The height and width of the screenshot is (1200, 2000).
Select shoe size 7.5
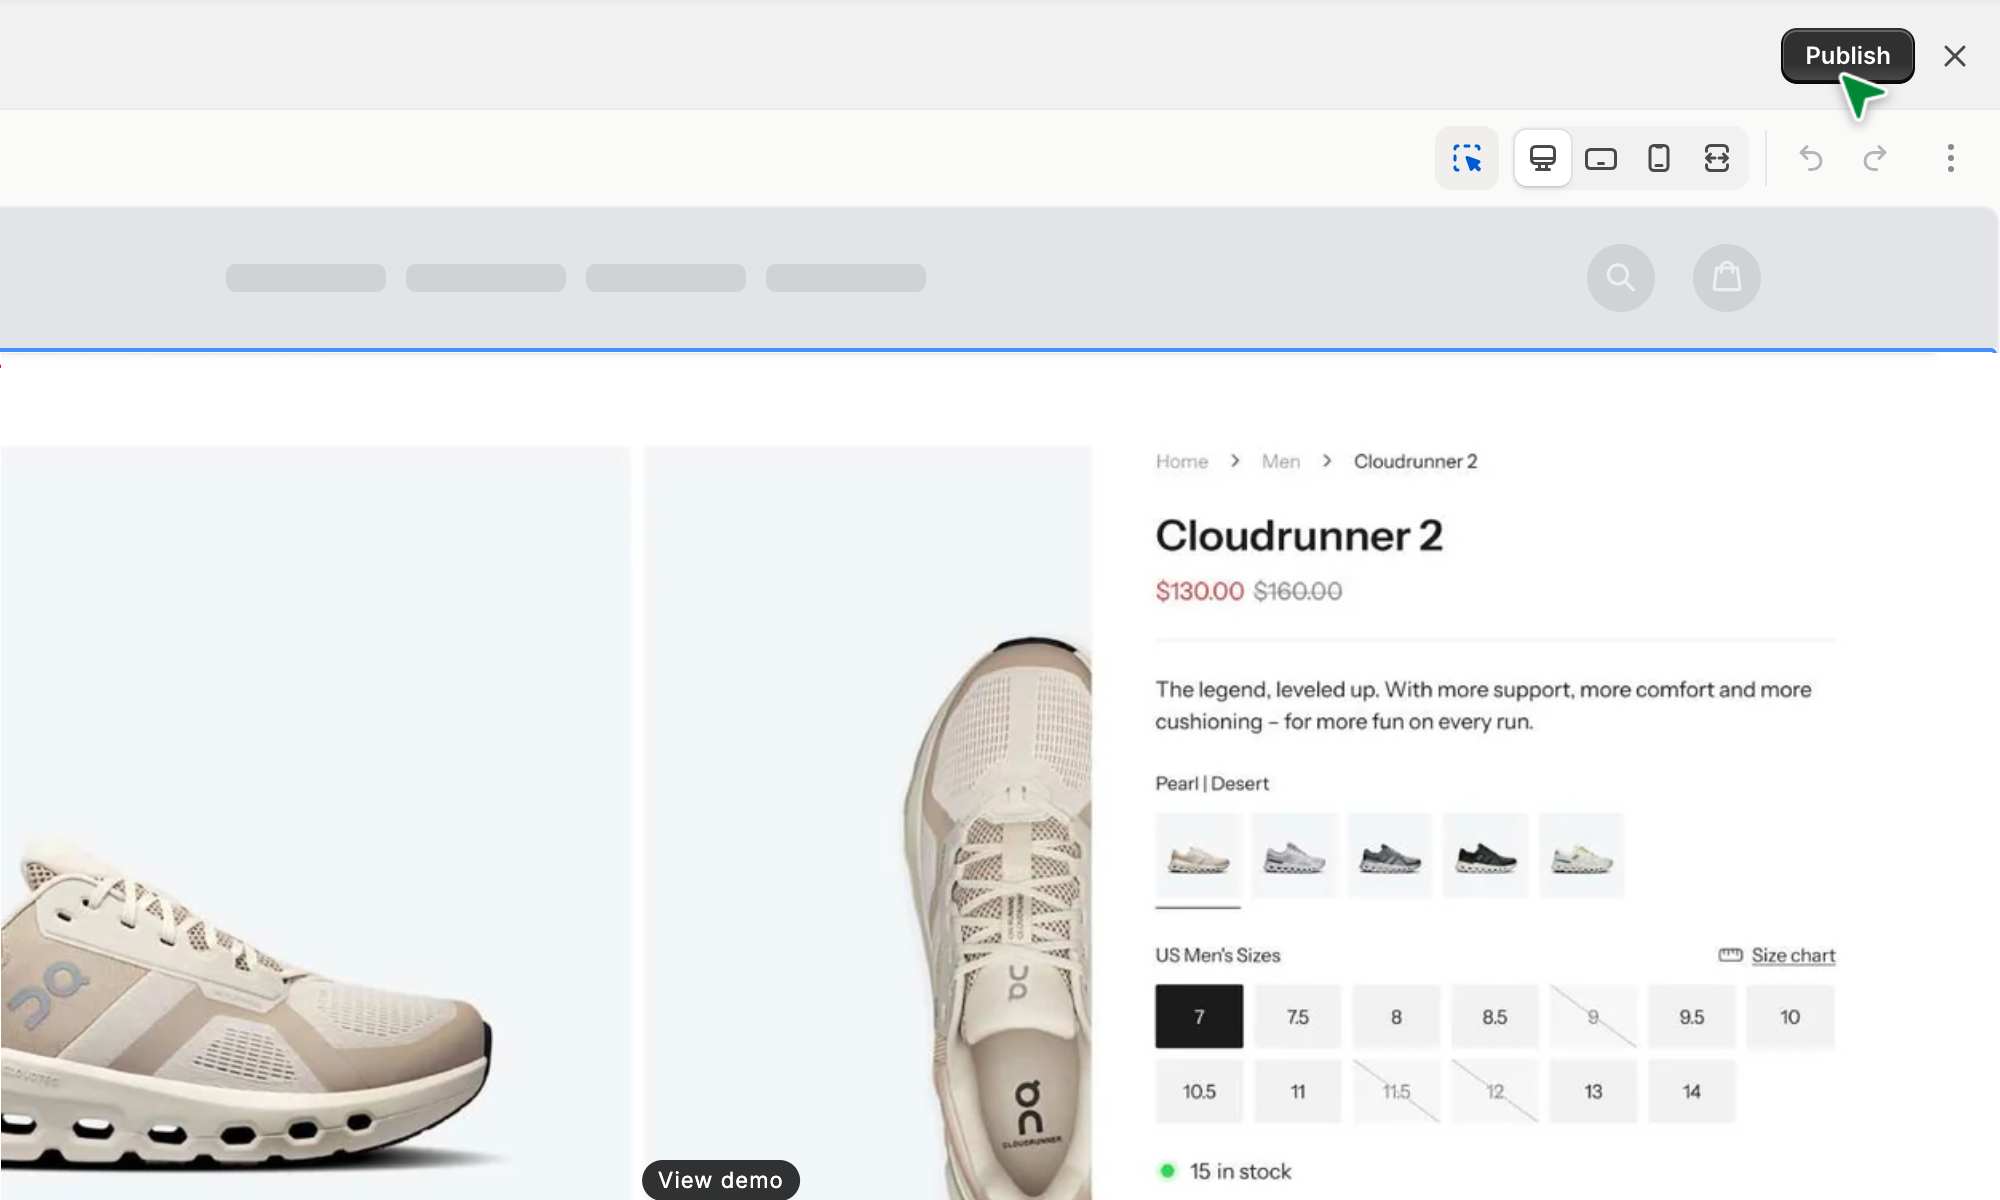(x=1297, y=1016)
